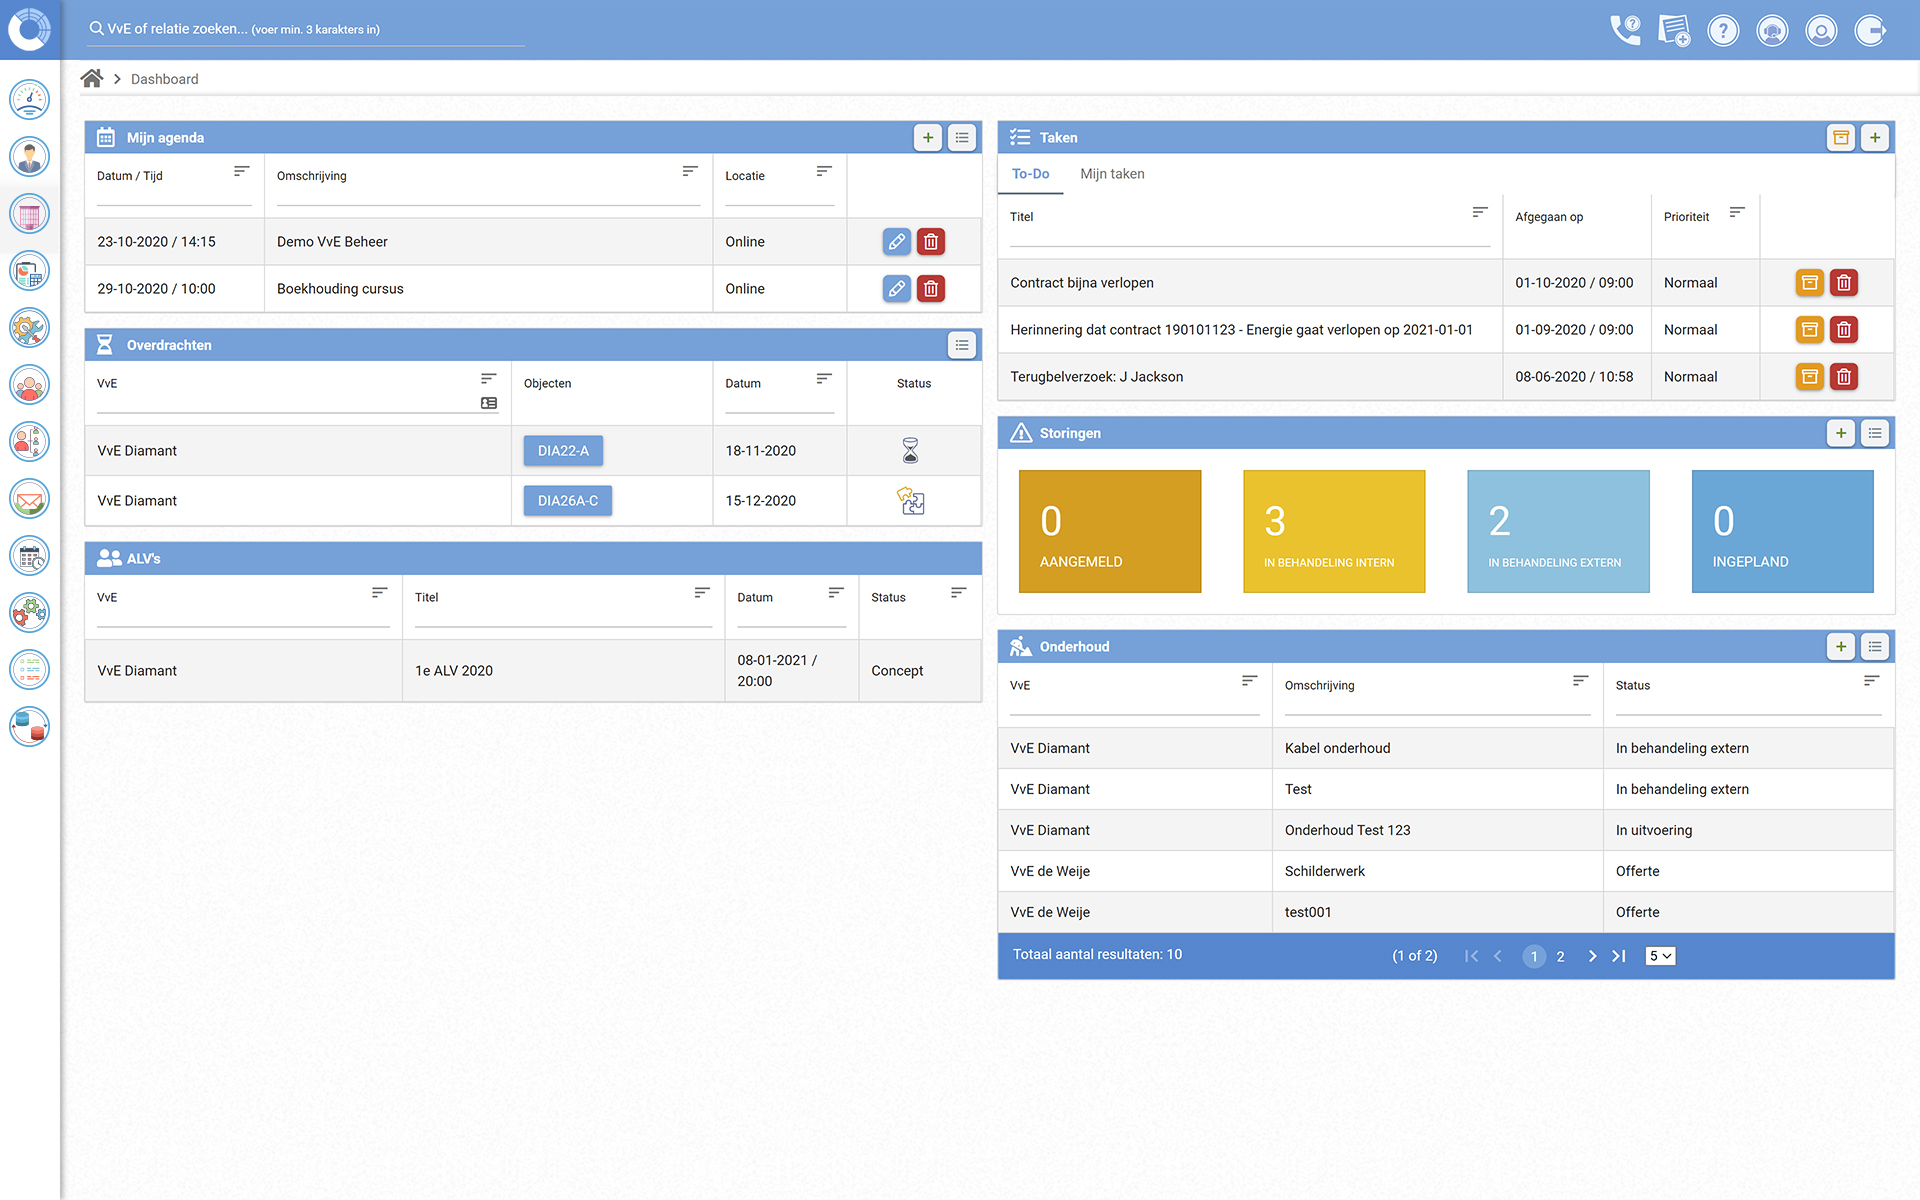The height and width of the screenshot is (1200, 1920).
Task: Edit the Demo VvE Beheer agenda entry
Action: pyautogui.click(x=896, y=241)
